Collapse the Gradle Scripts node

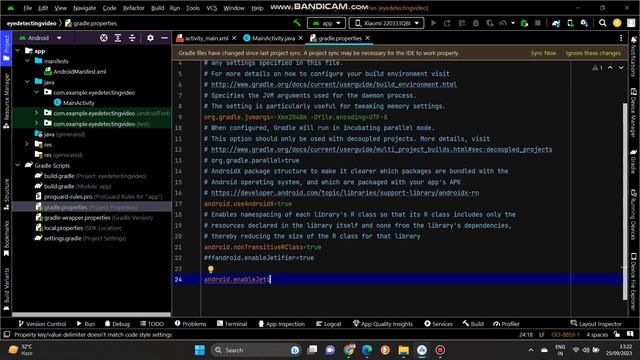tap(18, 165)
